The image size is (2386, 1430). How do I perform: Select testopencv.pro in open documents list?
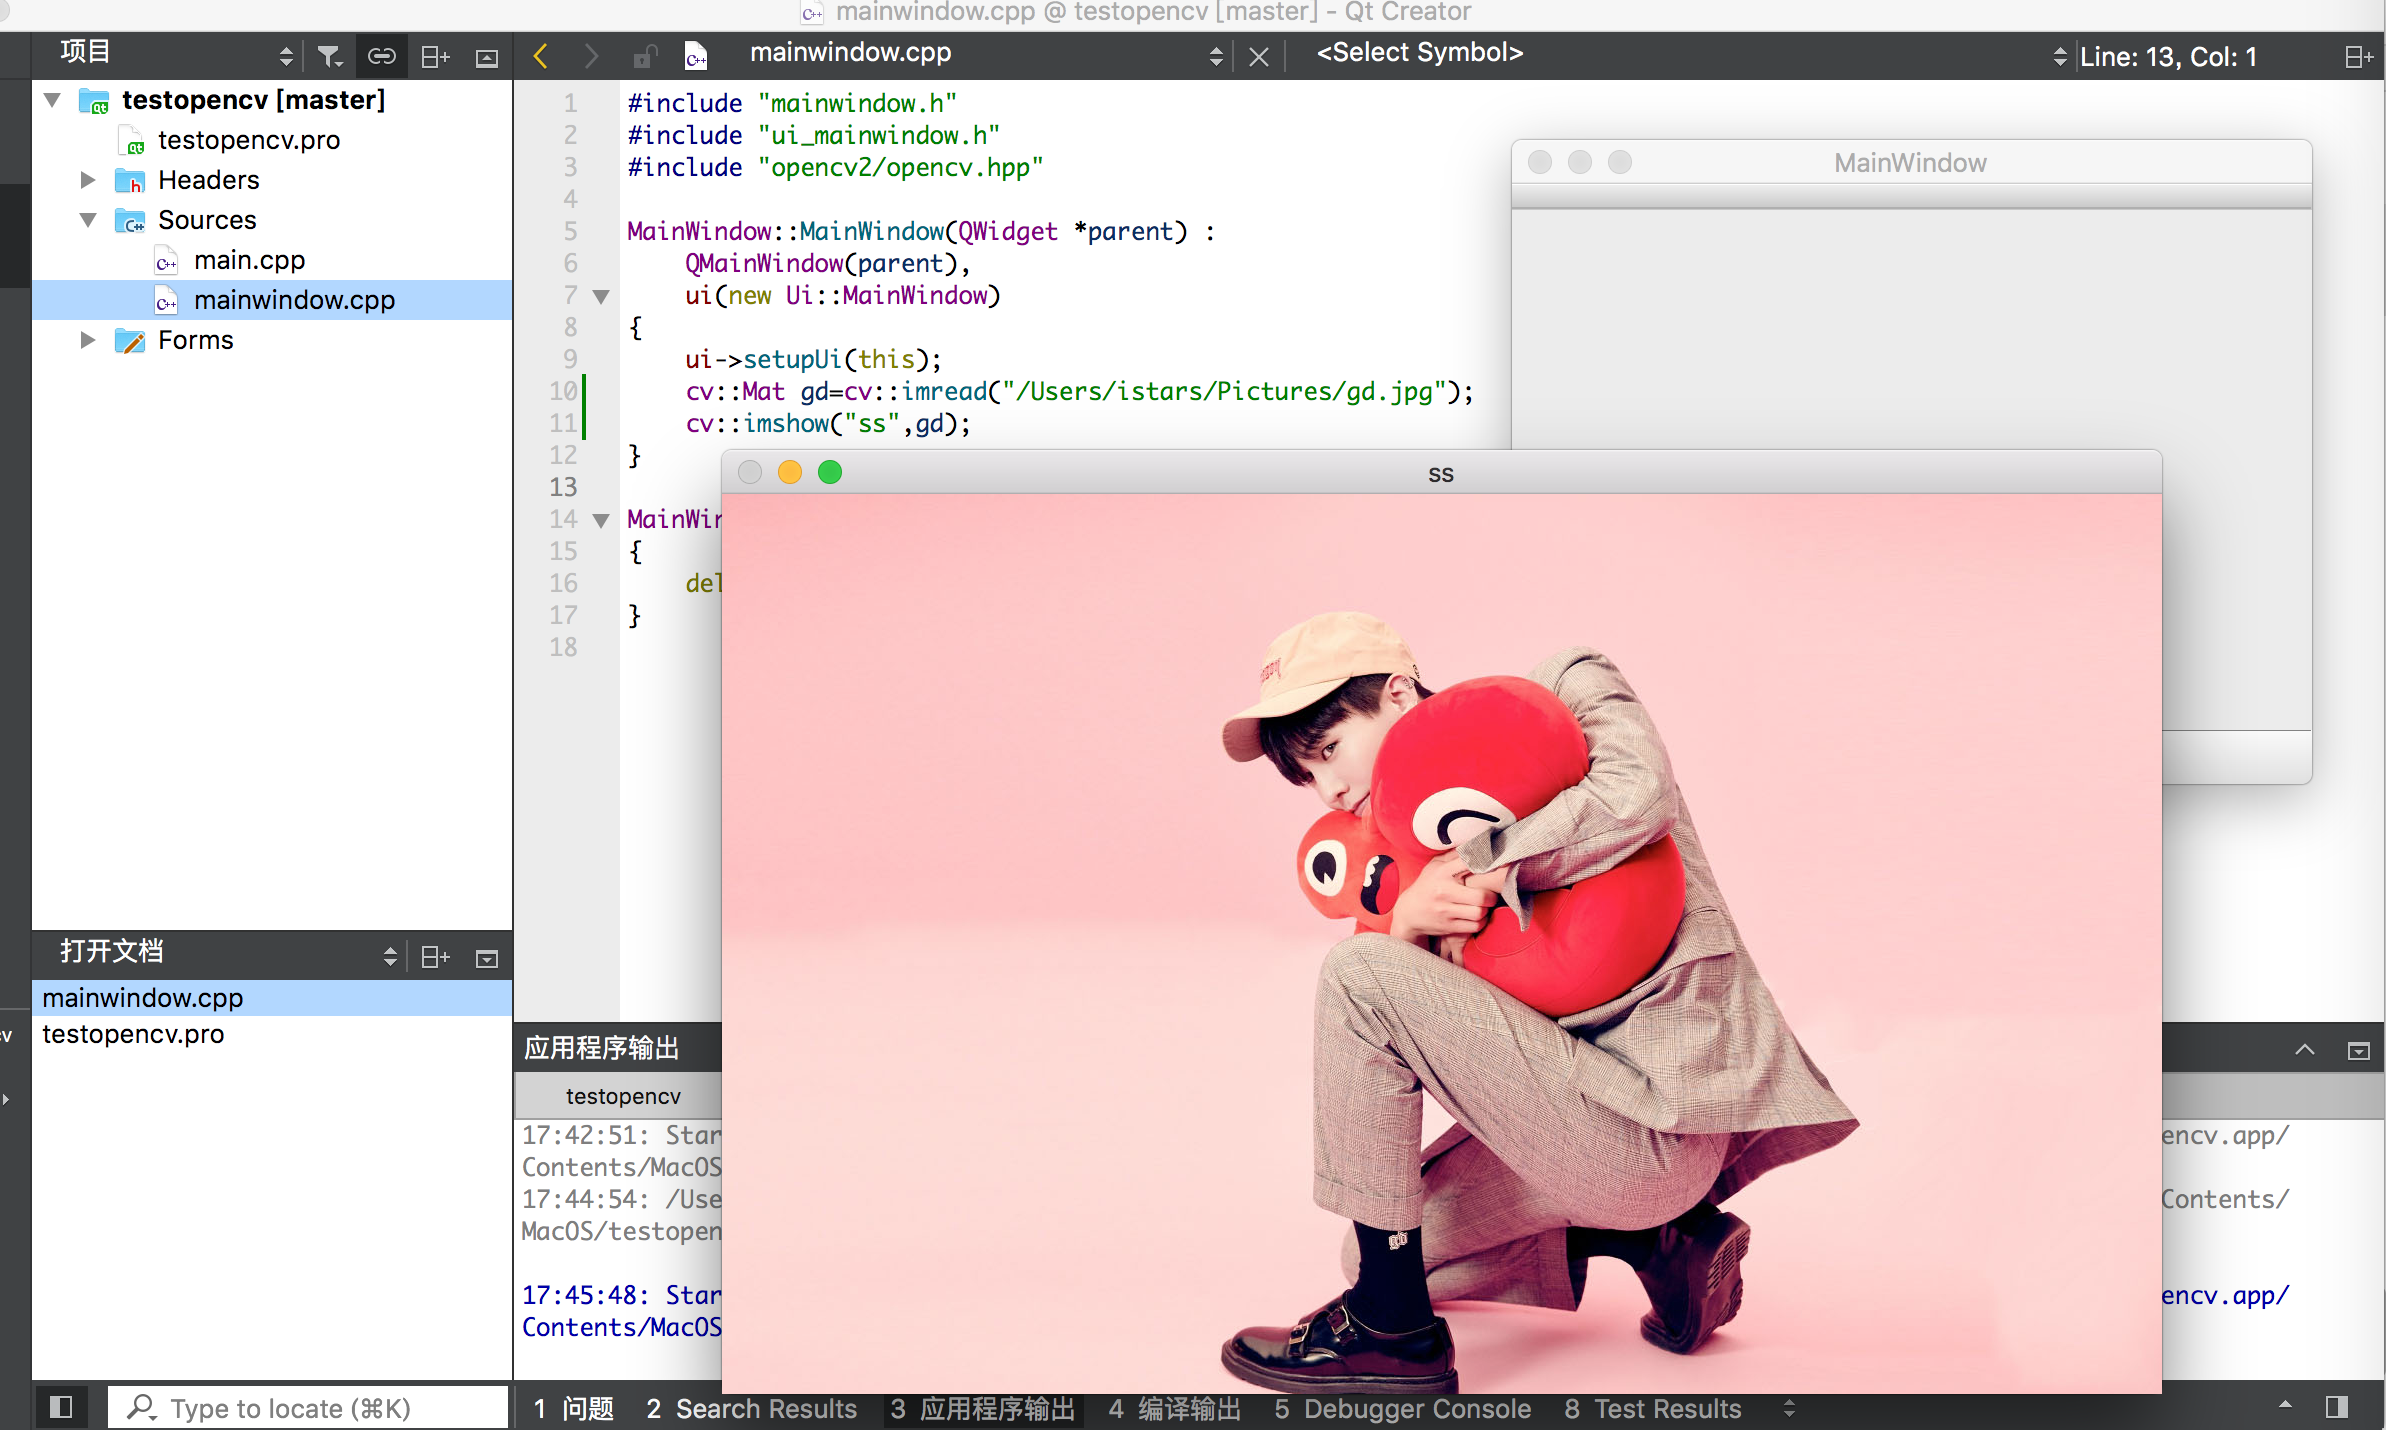tap(133, 1034)
